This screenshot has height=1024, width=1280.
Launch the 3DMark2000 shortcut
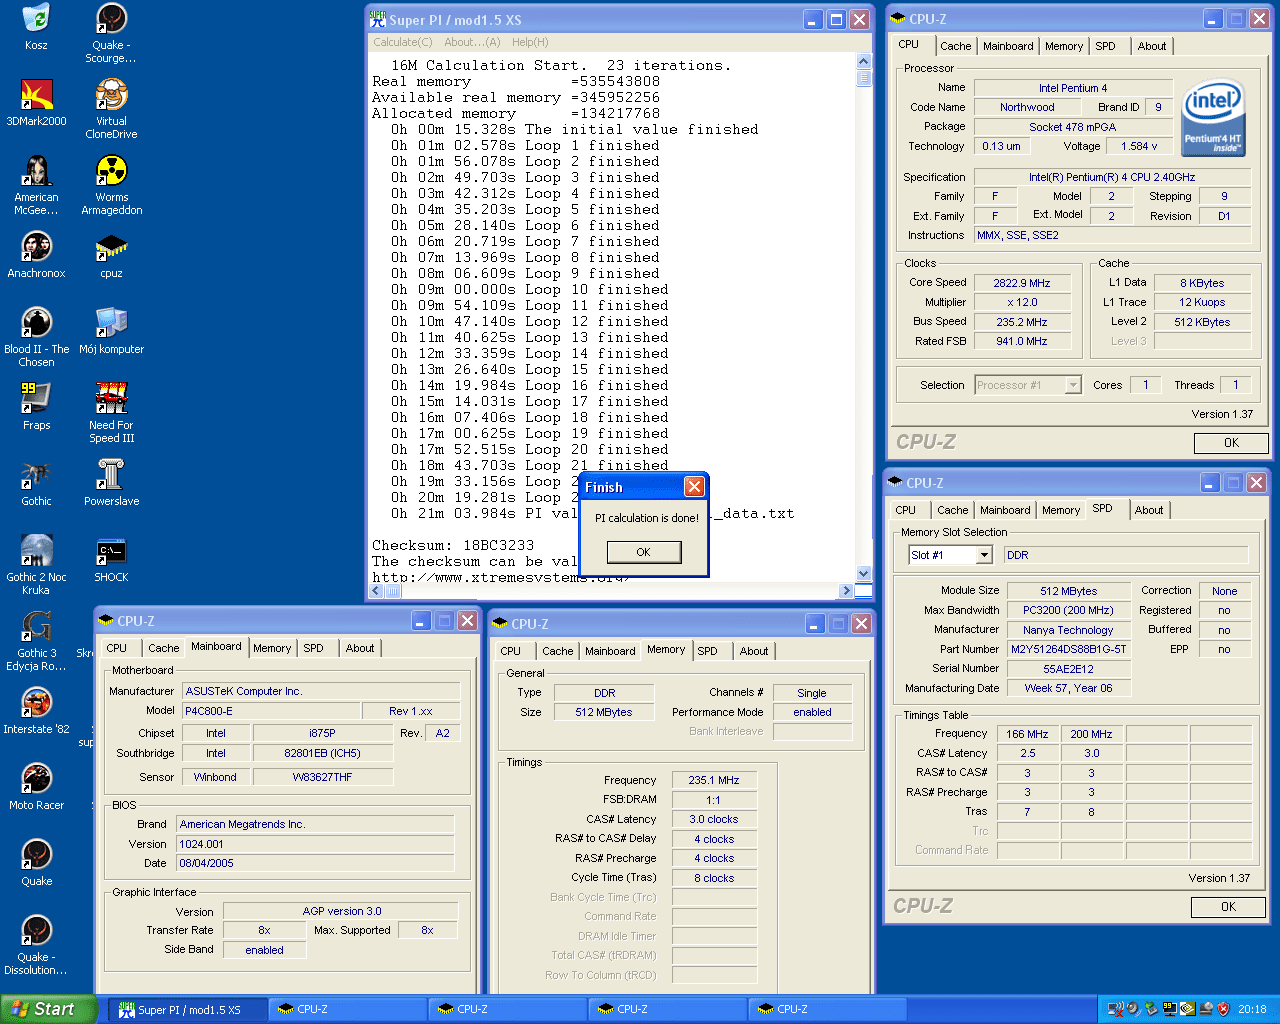tap(36, 103)
